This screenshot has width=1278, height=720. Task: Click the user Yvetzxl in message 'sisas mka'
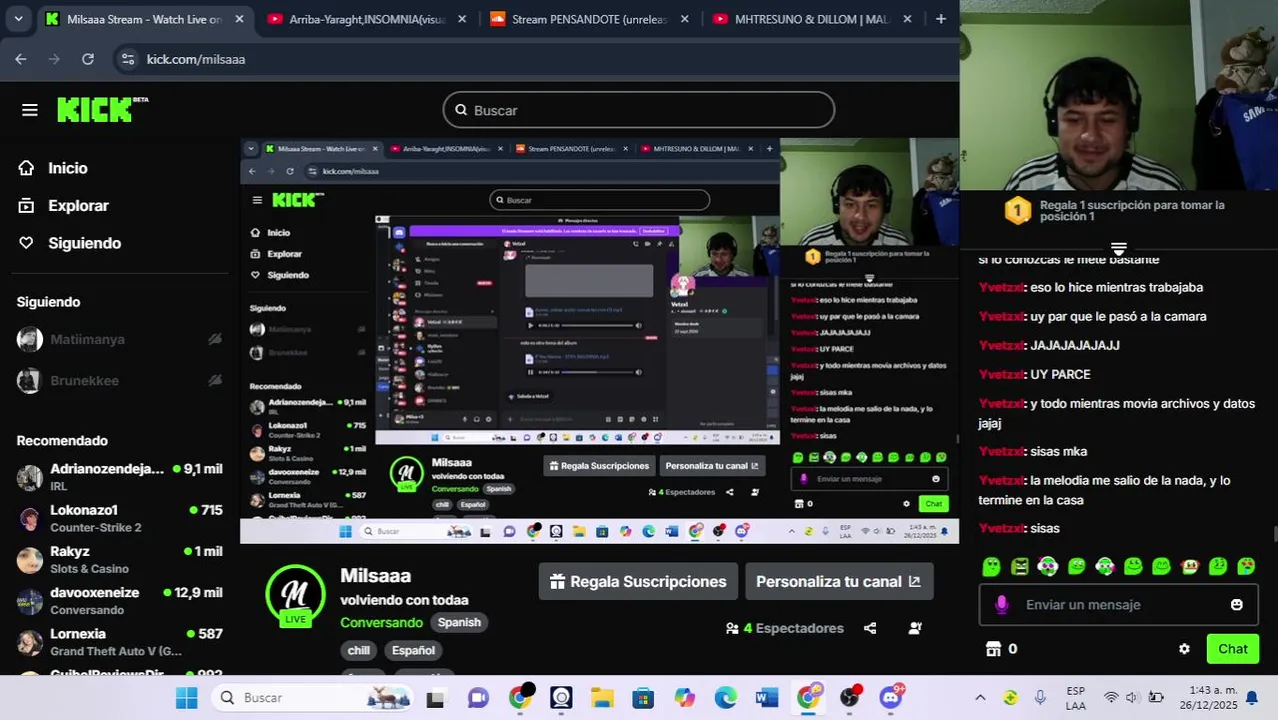[x=1000, y=451]
